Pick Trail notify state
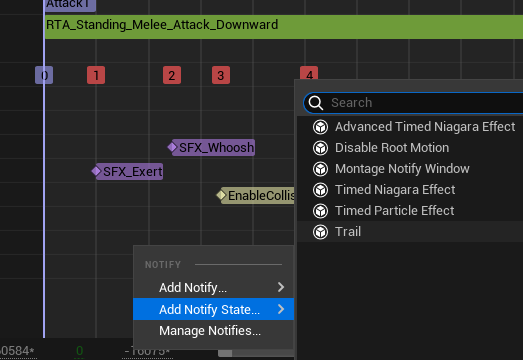 pos(410,232)
